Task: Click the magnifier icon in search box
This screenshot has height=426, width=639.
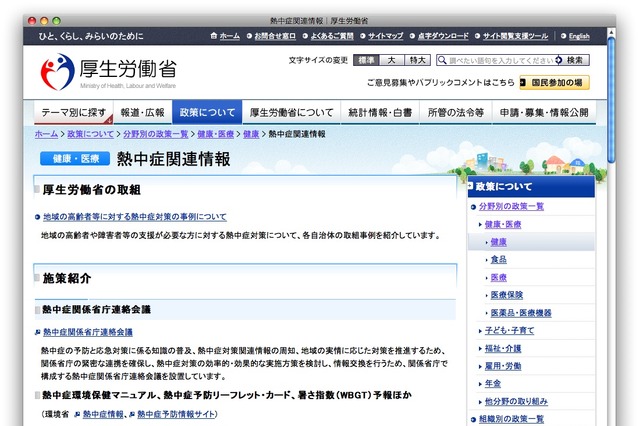Action: (x=442, y=60)
